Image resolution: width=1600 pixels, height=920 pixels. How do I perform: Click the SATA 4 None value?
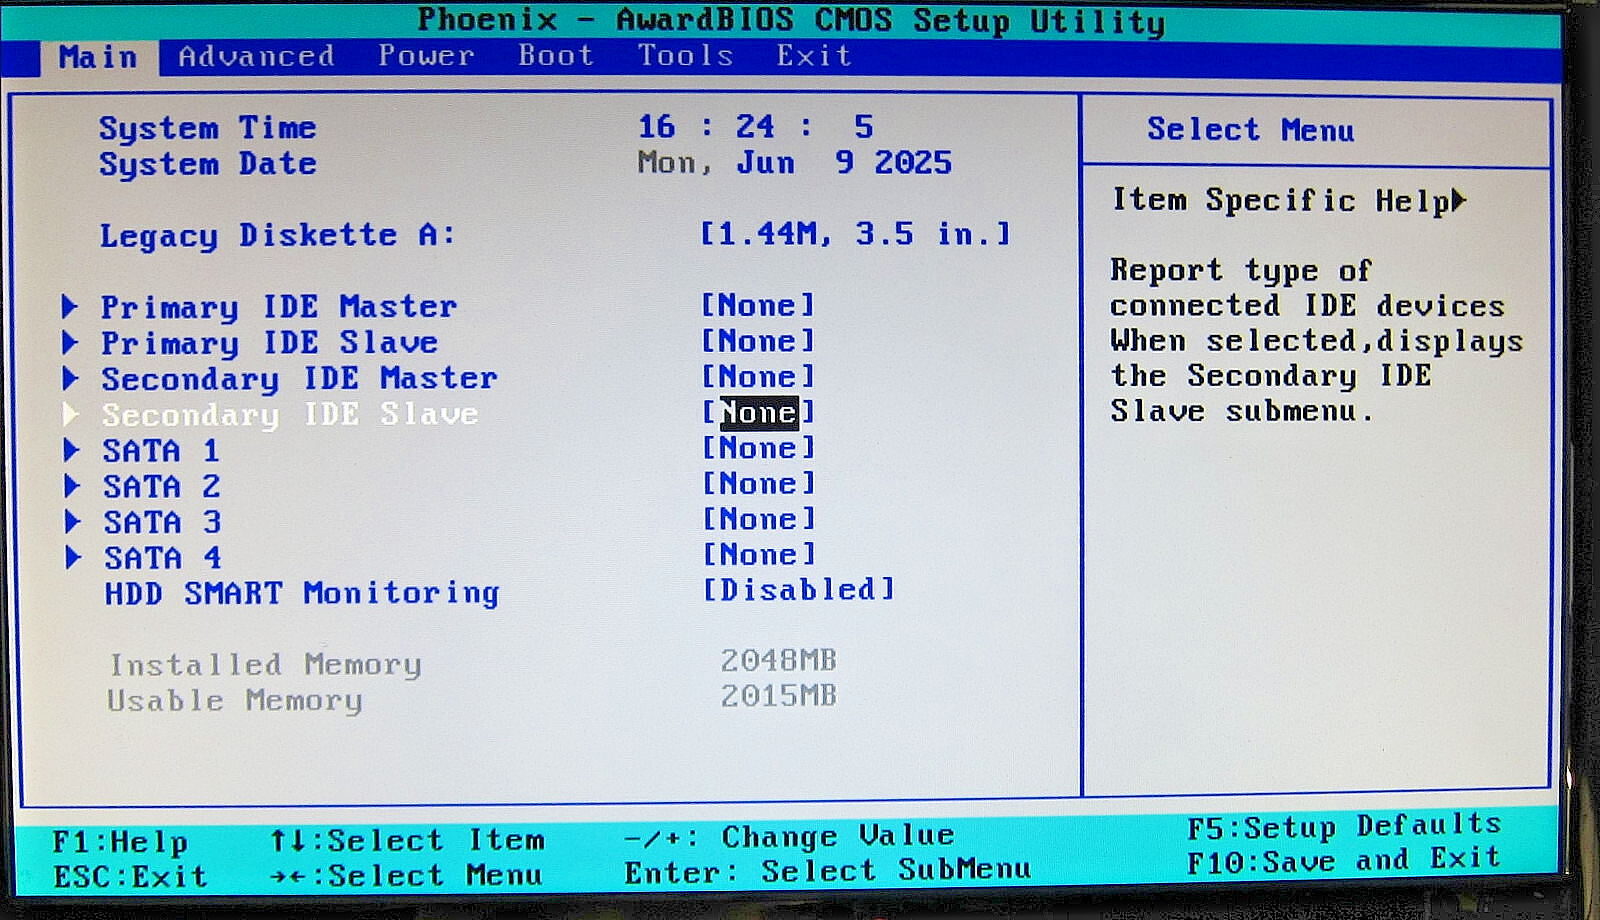click(759, 555)
